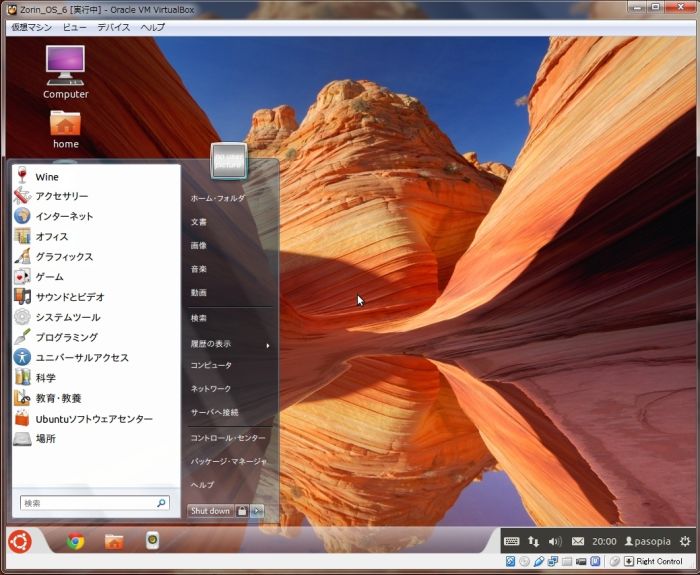Click the keyboard input method indicator
The height and width of the screenshot is (575, 700).
(x=511, y=541)
